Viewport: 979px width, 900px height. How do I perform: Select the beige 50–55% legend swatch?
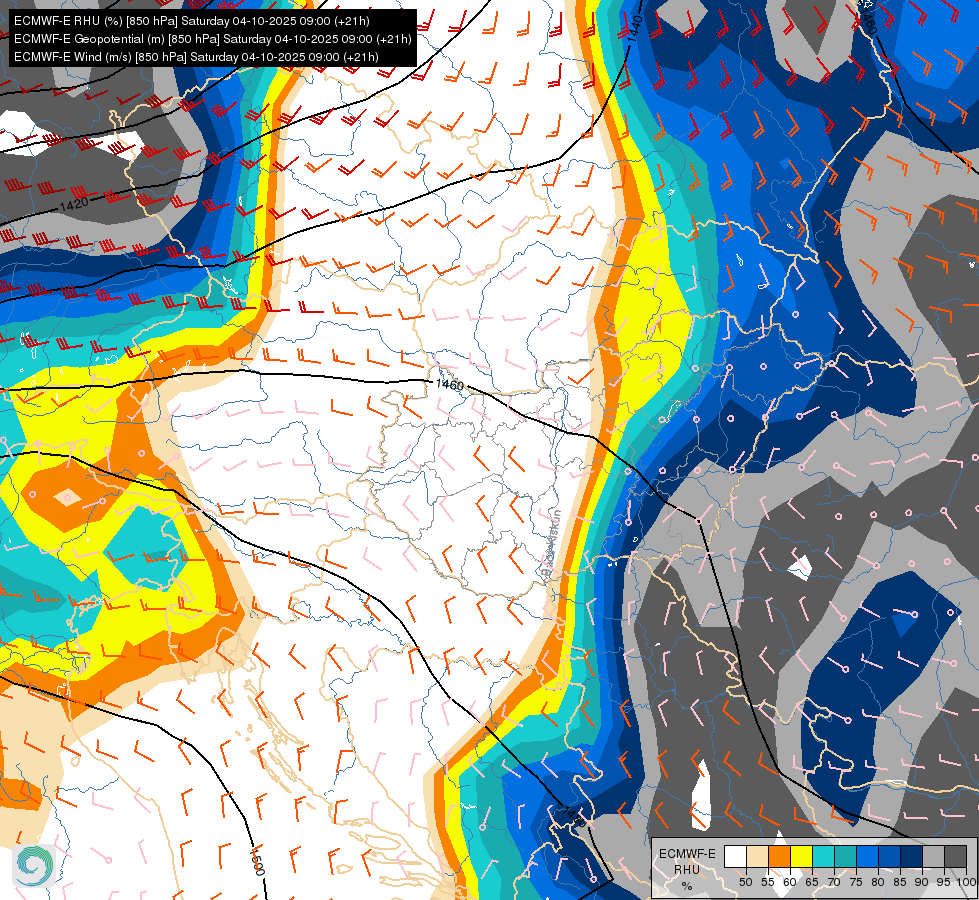(x=757, y=856)
